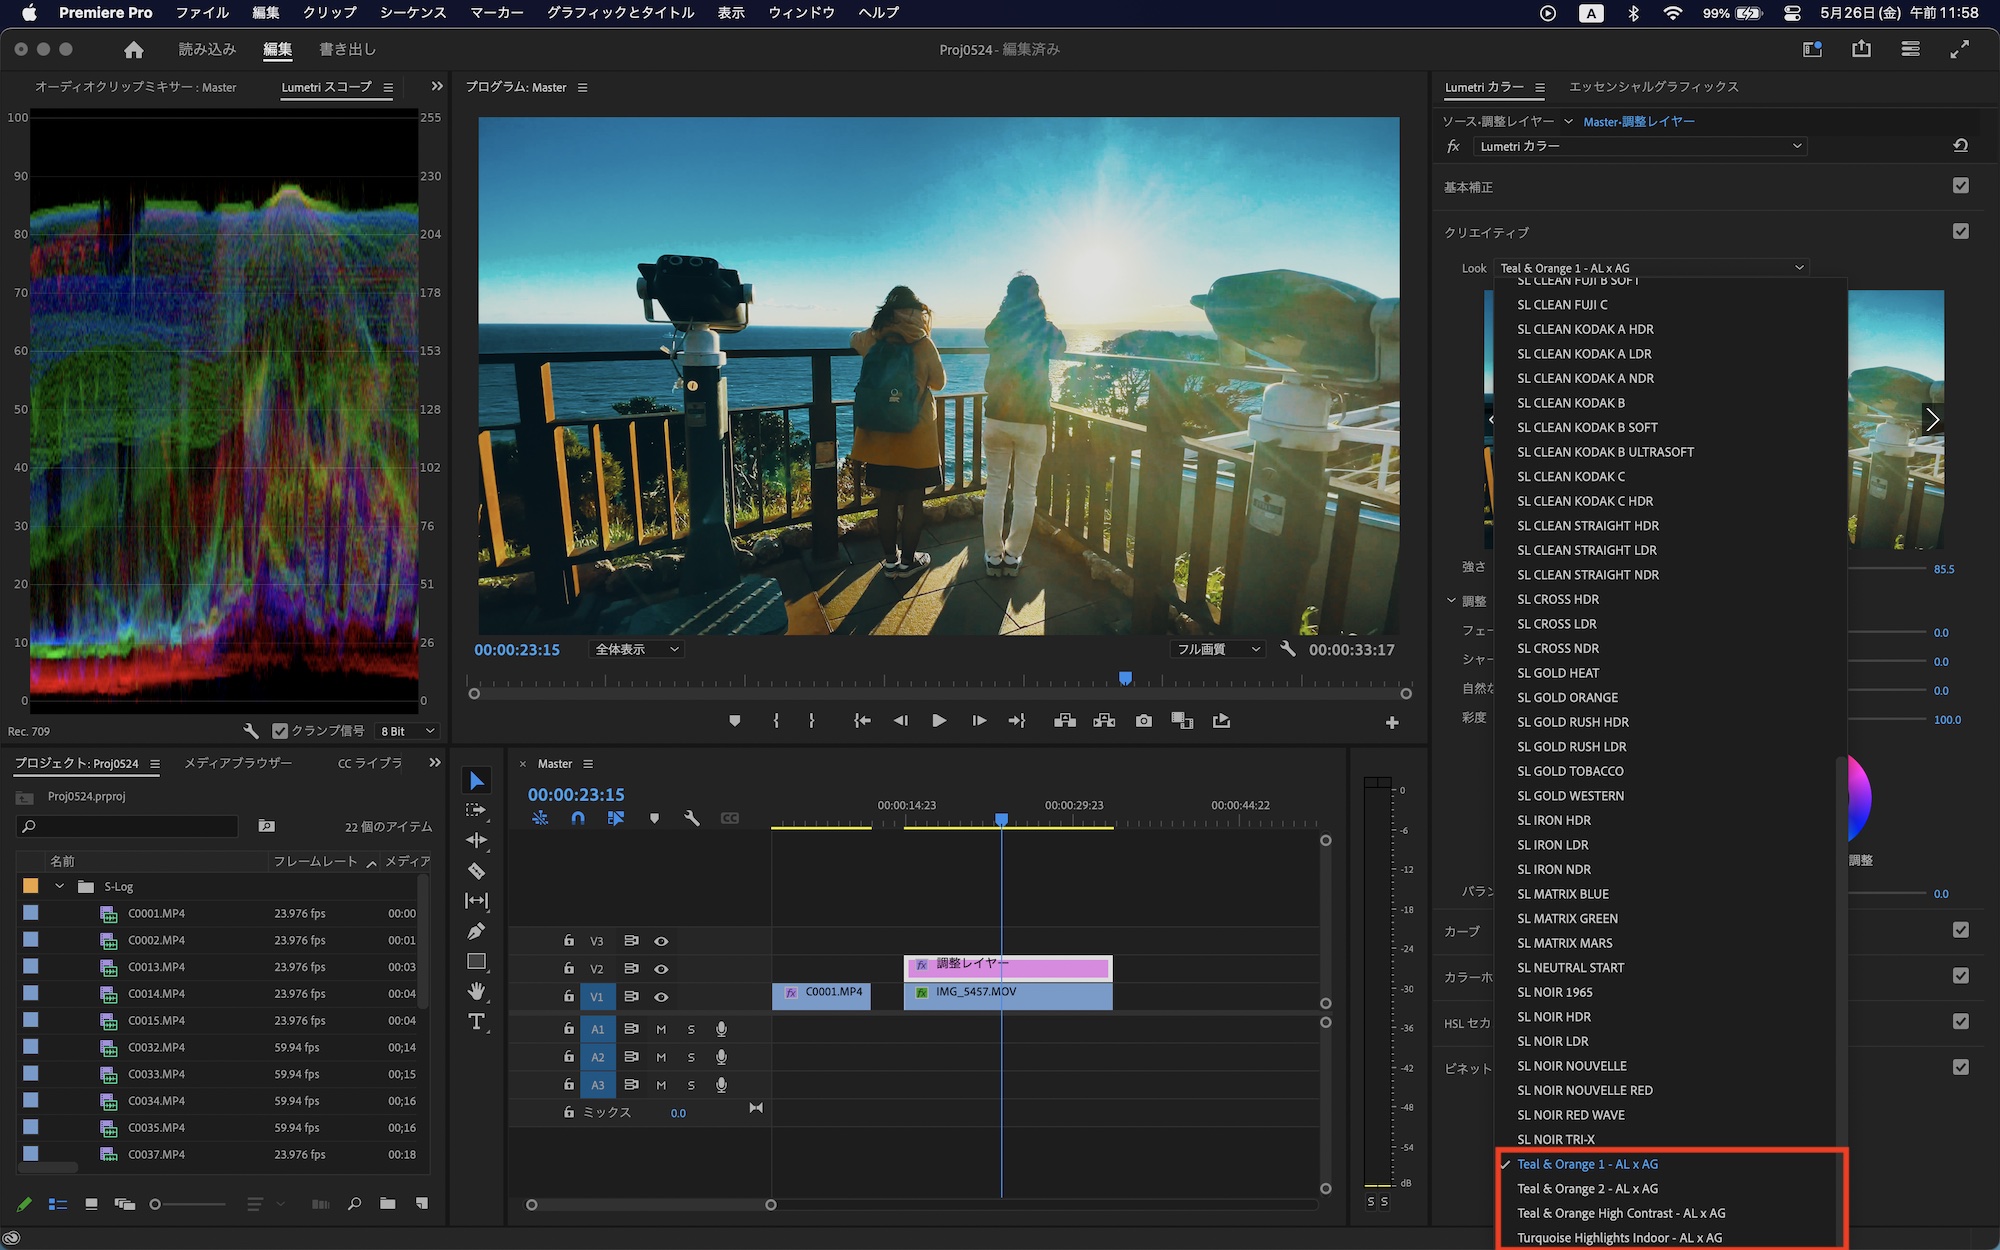
Task: Open the フル画質 resolution dropdown
Action: point(1217,649)
